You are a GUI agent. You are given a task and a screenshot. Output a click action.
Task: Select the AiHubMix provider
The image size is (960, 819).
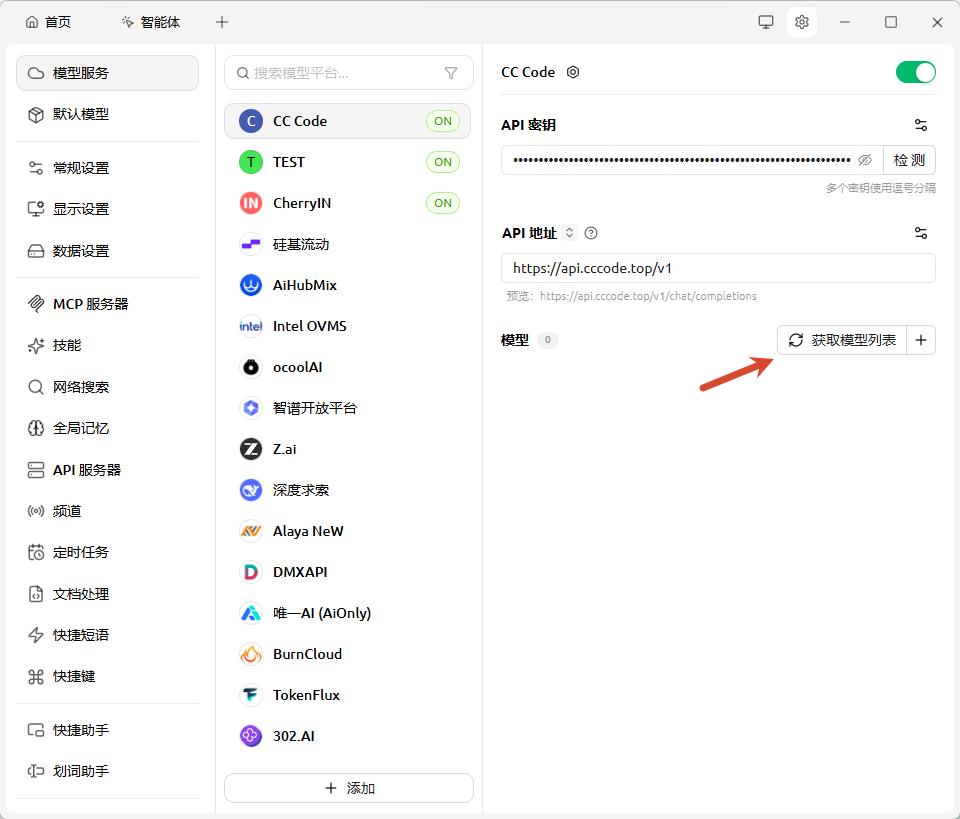pos(348,285)
